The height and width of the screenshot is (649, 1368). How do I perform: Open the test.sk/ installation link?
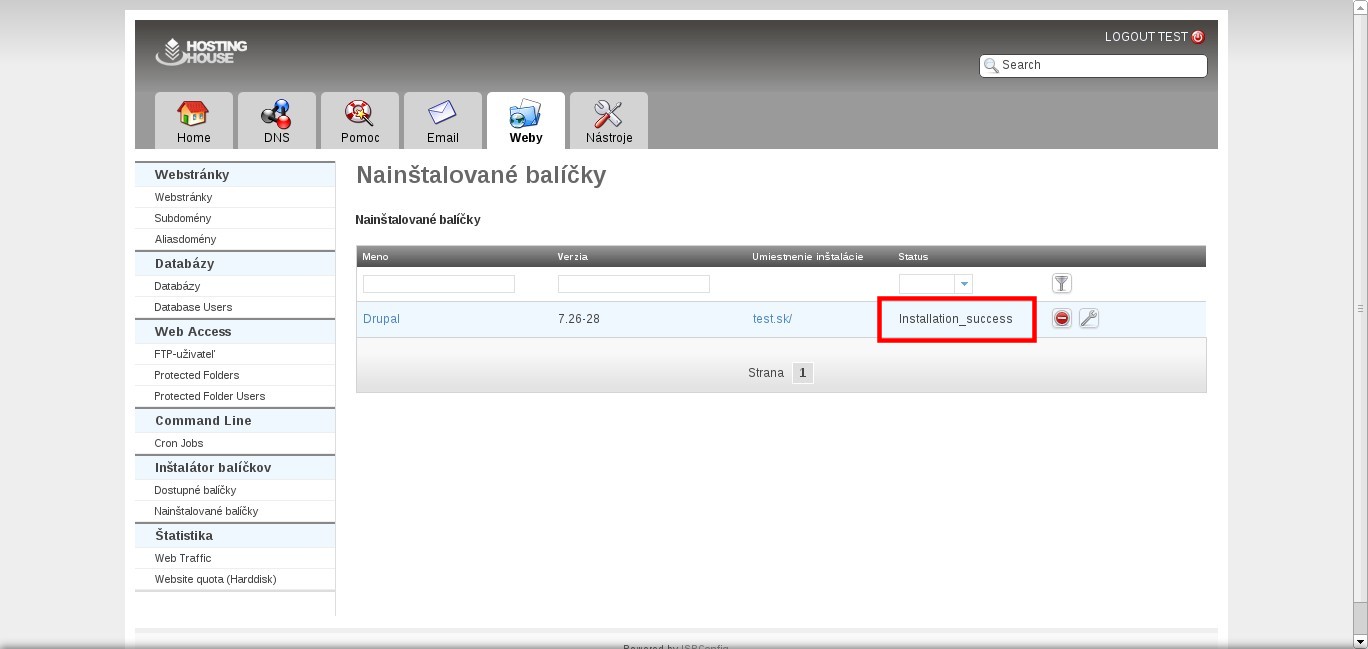click(x=772, y=319)
